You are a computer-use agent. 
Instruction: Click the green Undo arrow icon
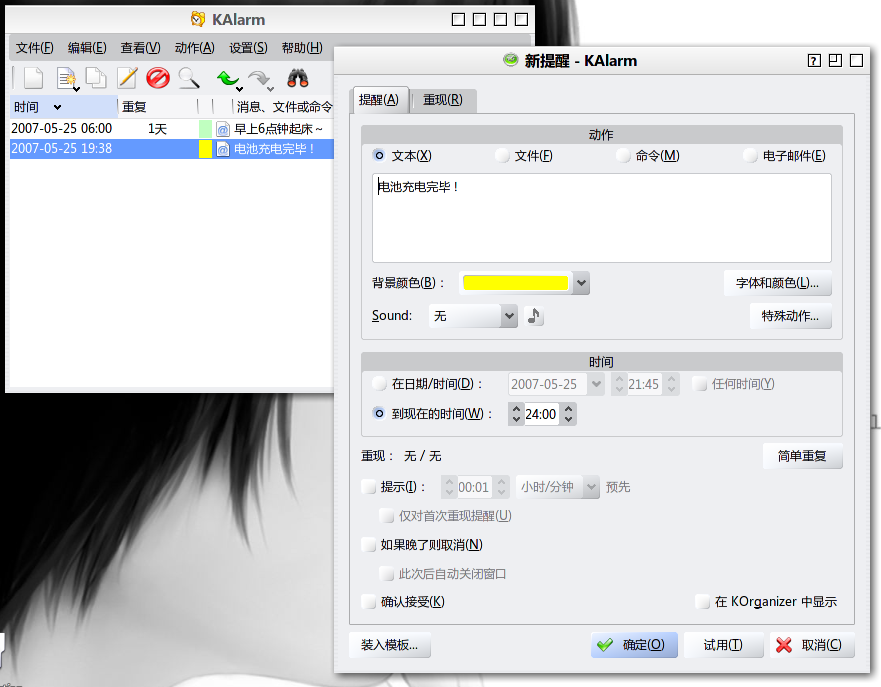226,78
